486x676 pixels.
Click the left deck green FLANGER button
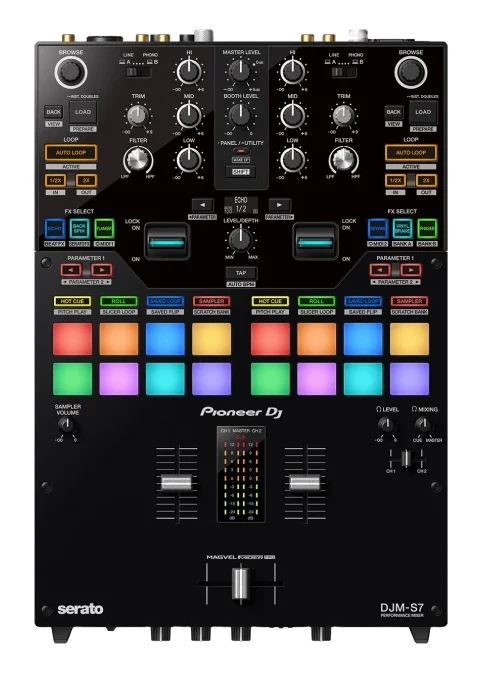coord(104,228)
